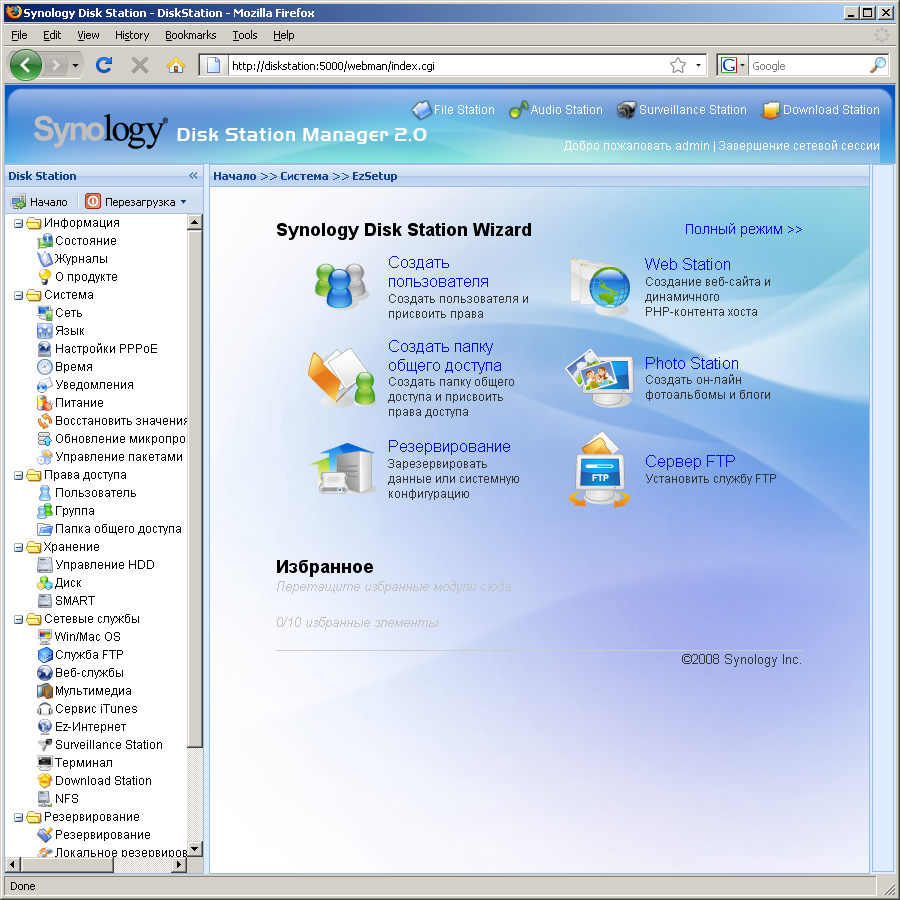The width and height of the screenshot is (900, 900).
Task: Select Управление пакетами tree item
Action: pos(118,457)
